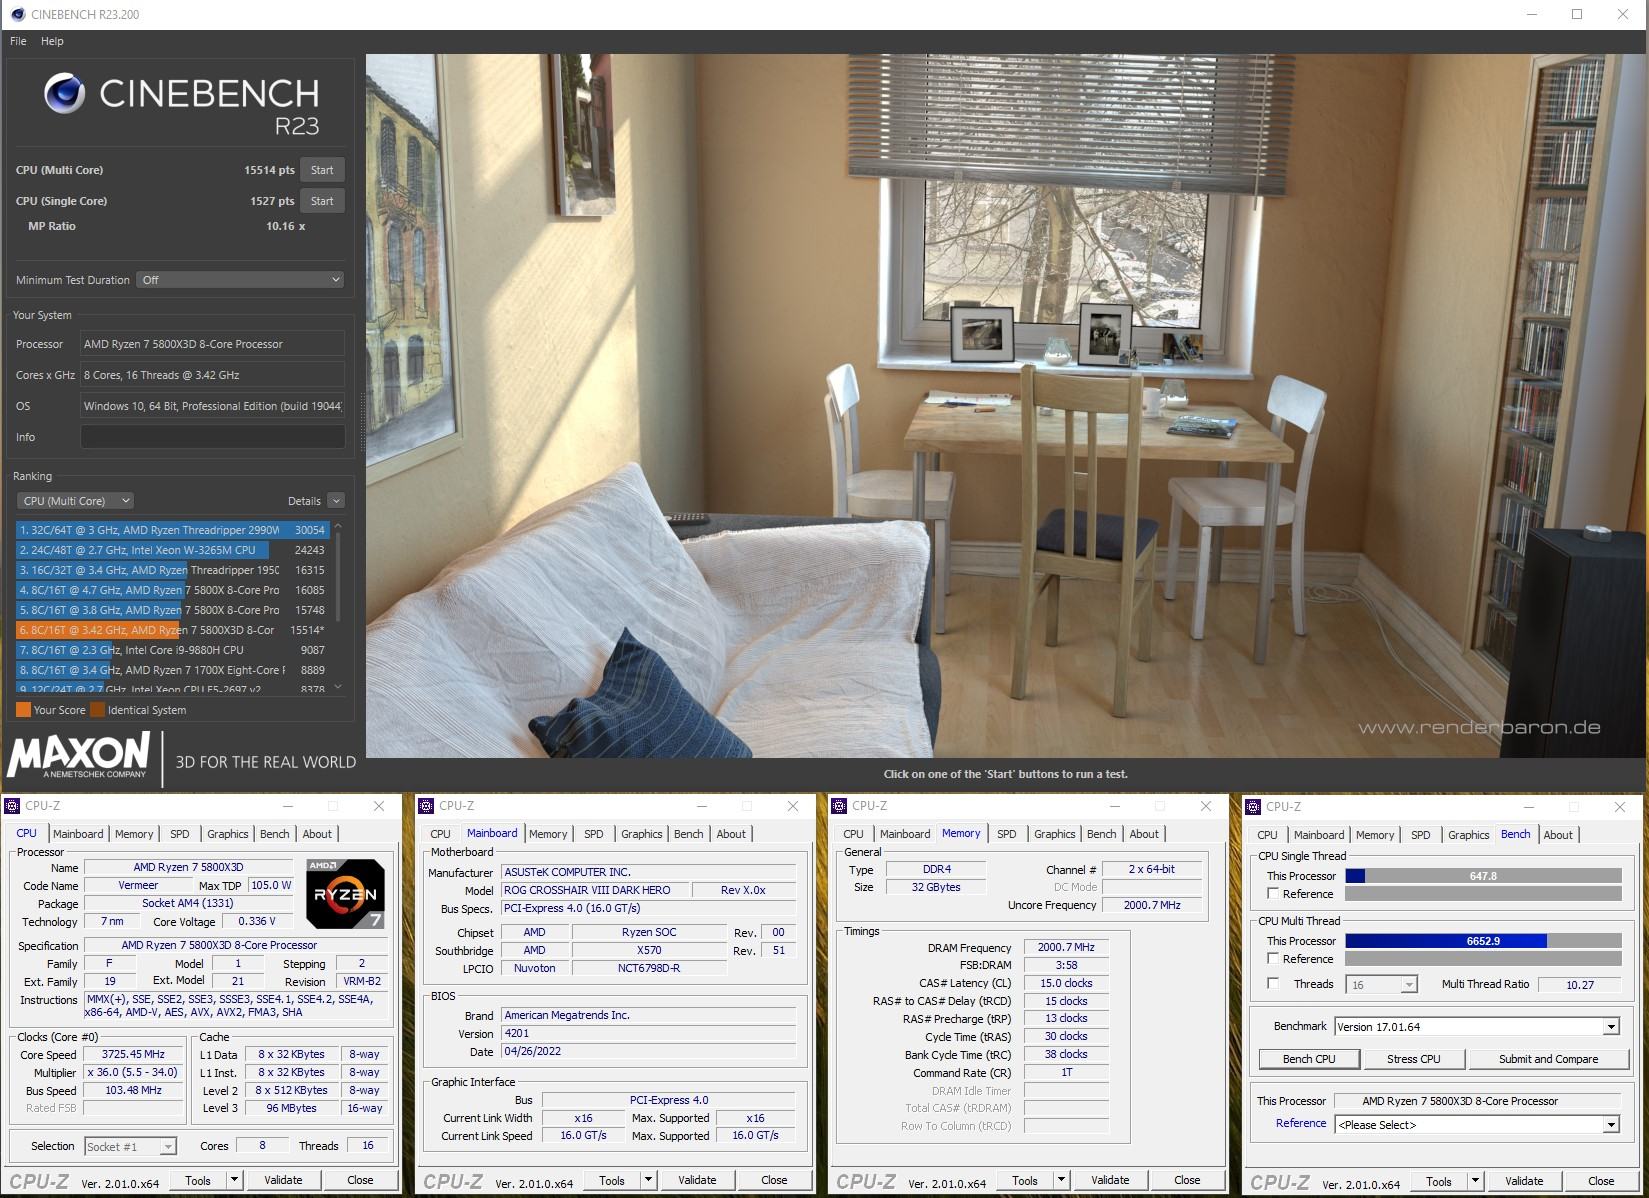
Task: Click the empty Info input field
Action: pyautogui.click(x=212, y=437)
